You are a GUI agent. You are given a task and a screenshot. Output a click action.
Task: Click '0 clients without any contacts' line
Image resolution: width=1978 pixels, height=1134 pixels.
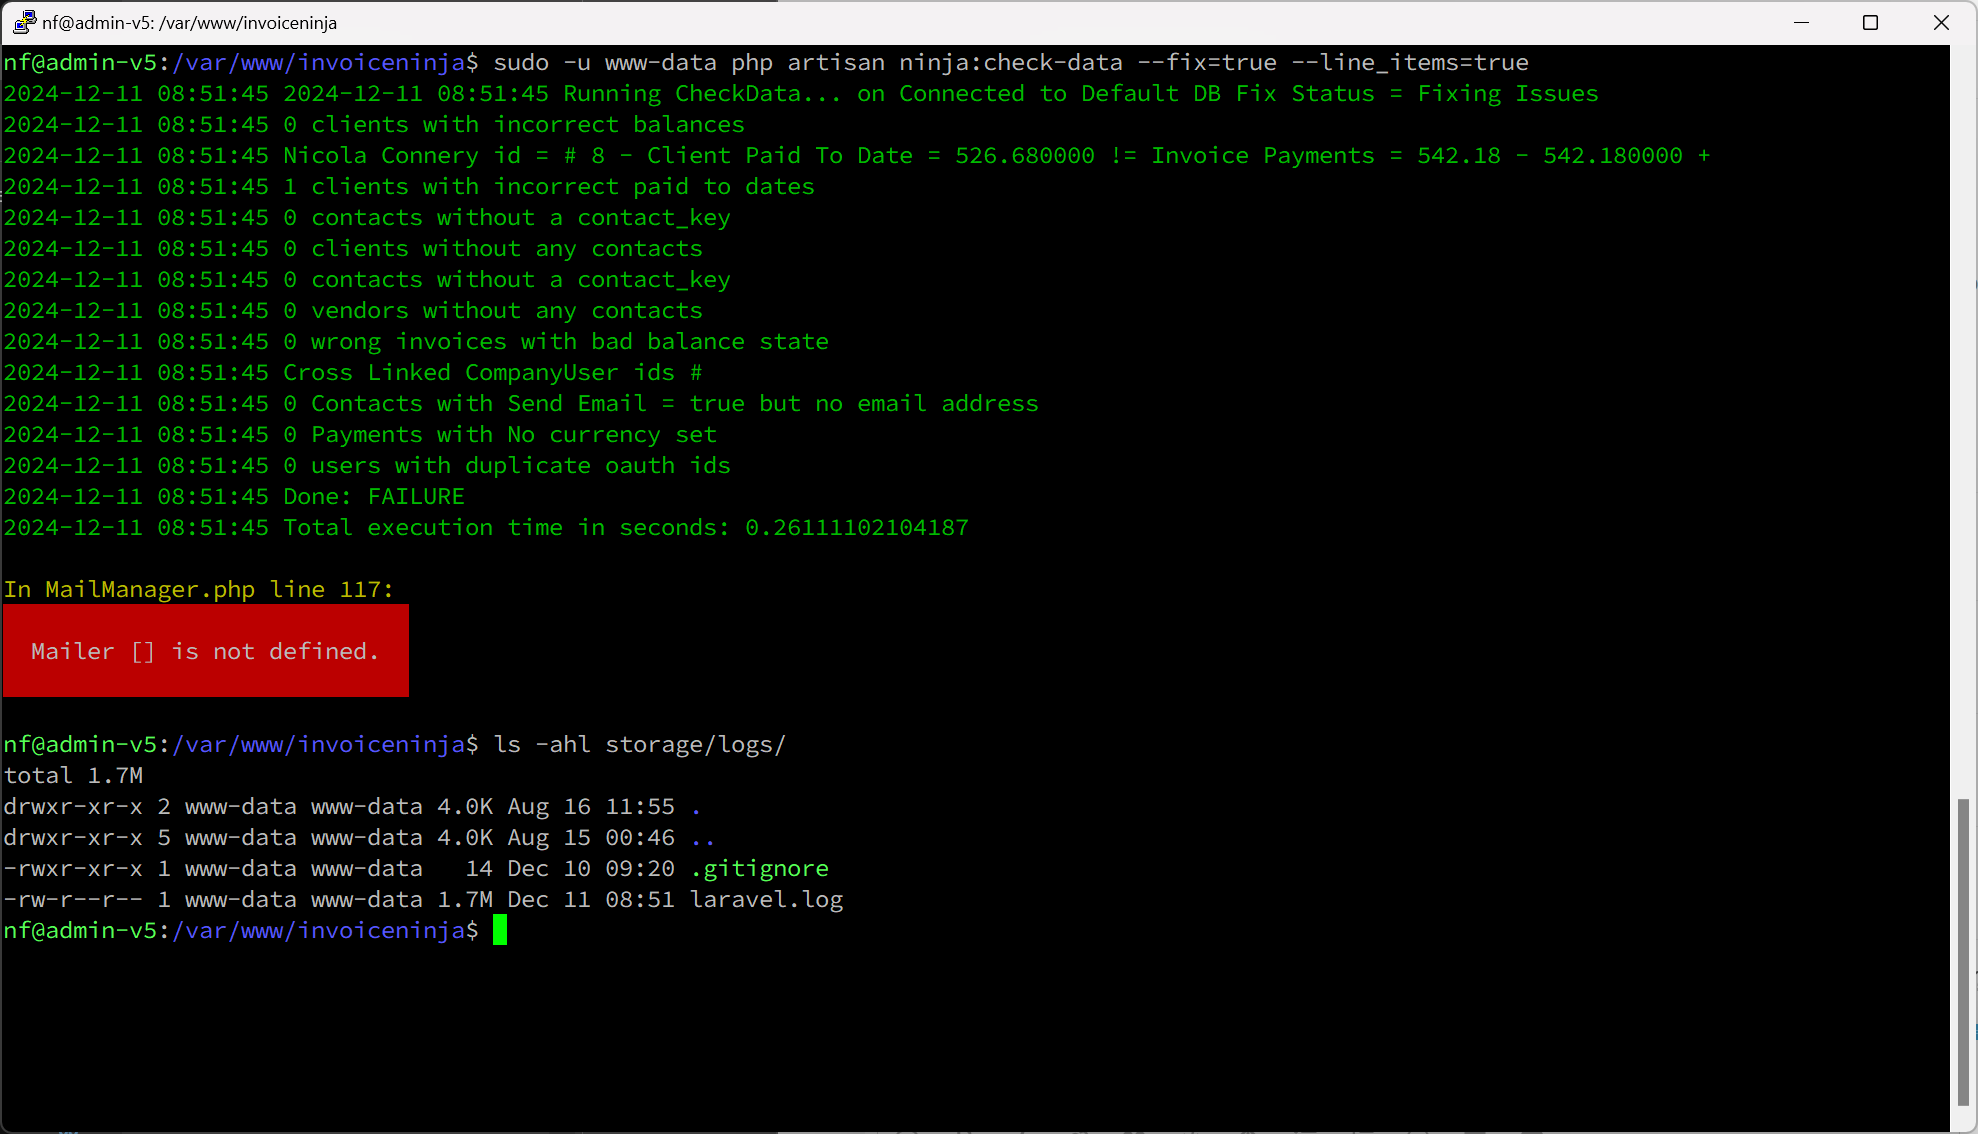pos(353,248)
